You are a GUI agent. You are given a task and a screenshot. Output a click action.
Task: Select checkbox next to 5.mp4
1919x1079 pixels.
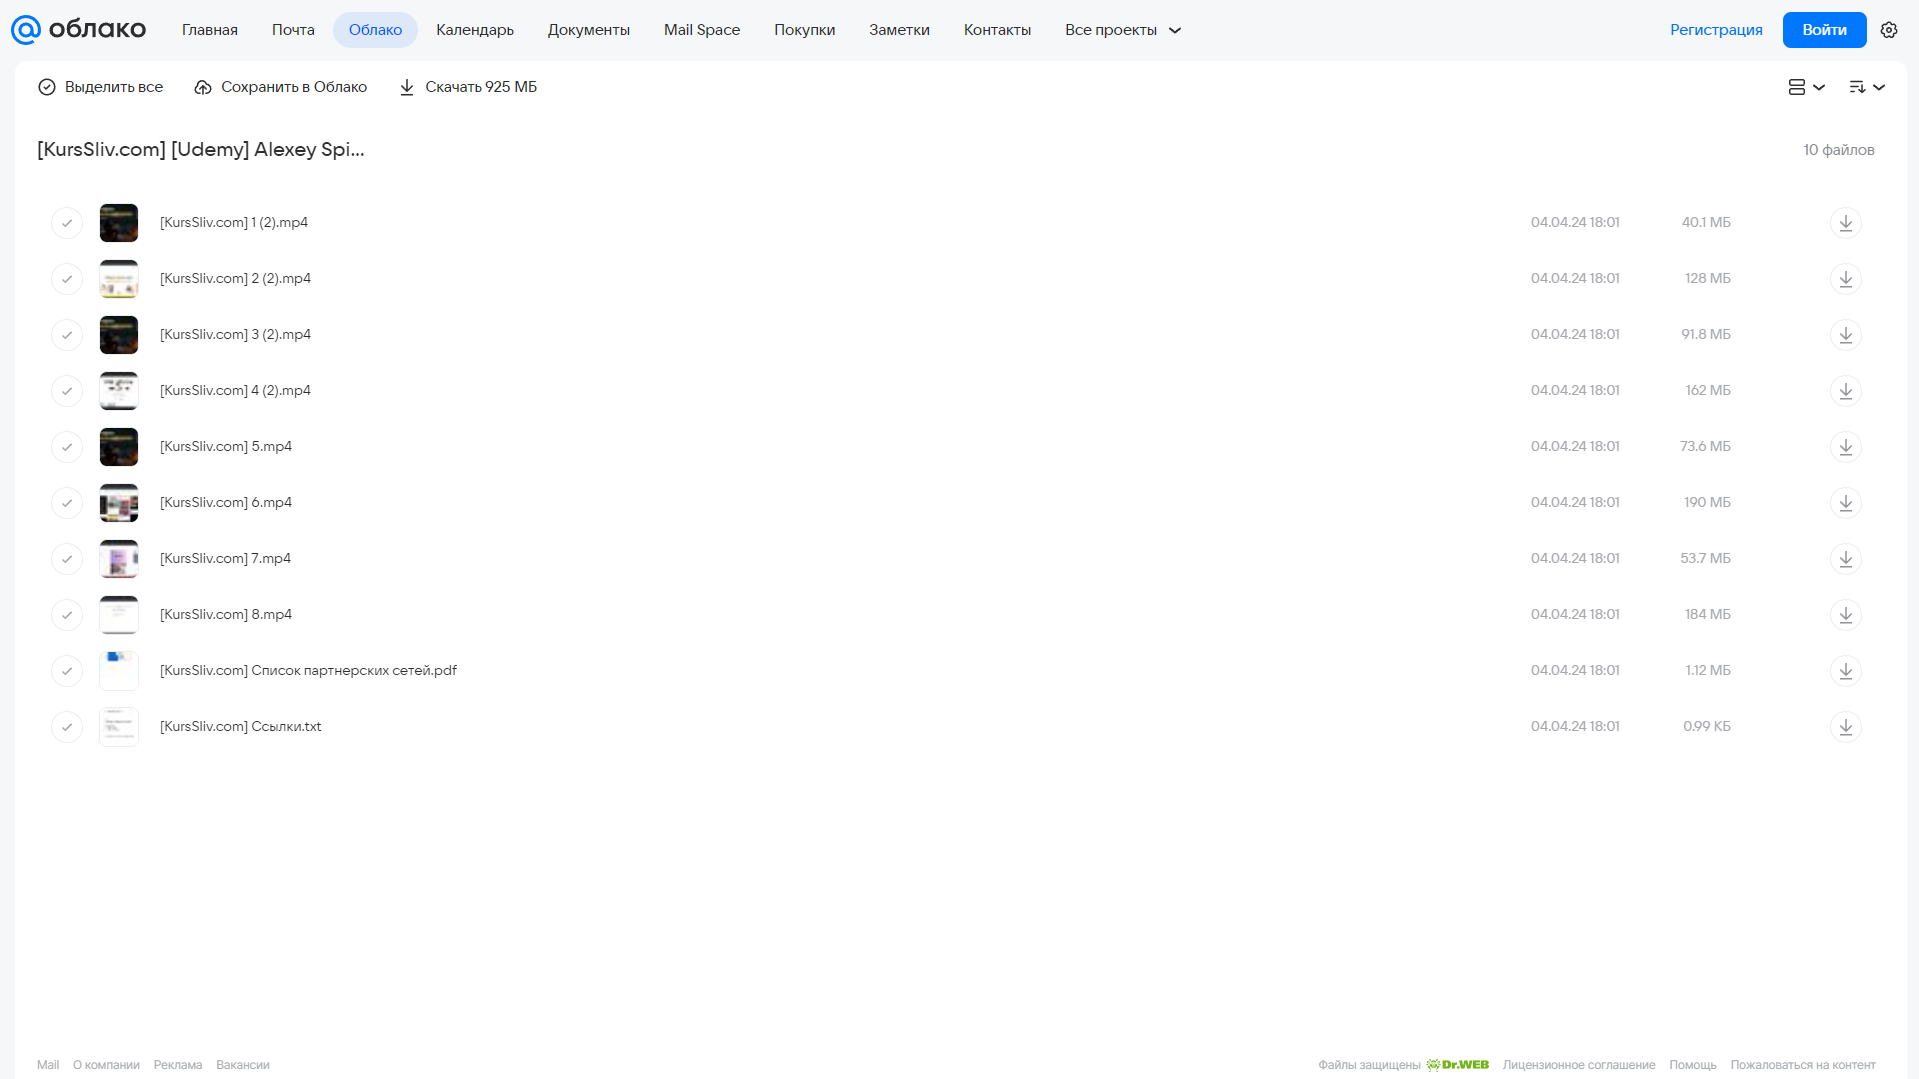67,447
